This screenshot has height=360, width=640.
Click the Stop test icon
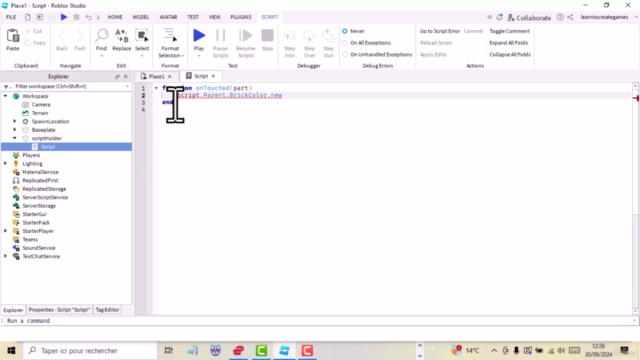pyautogui.click(x=267, y=36)
